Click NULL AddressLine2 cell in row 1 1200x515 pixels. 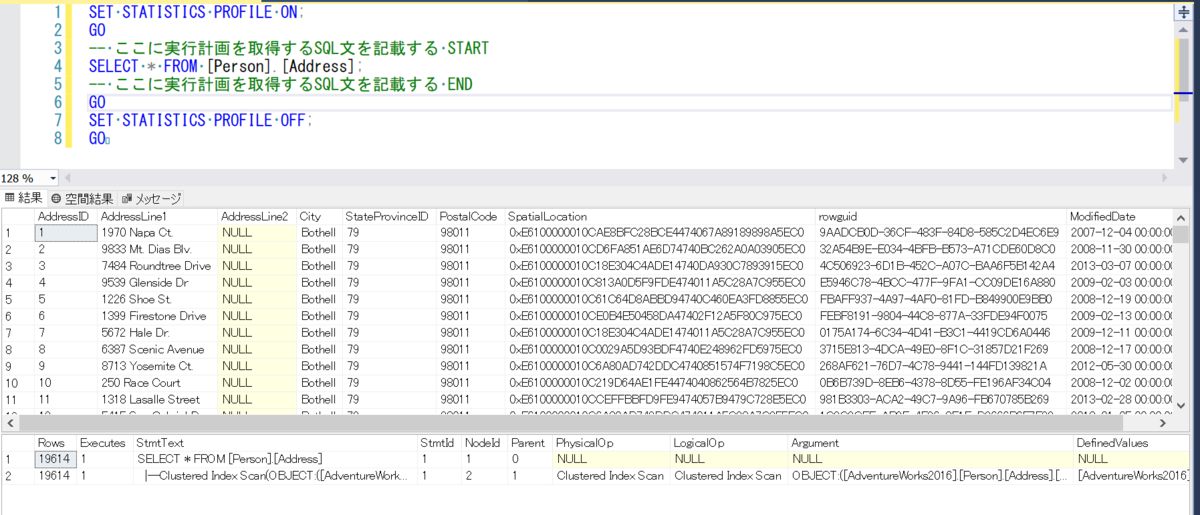pyautogui.click(x=257, y=232)
